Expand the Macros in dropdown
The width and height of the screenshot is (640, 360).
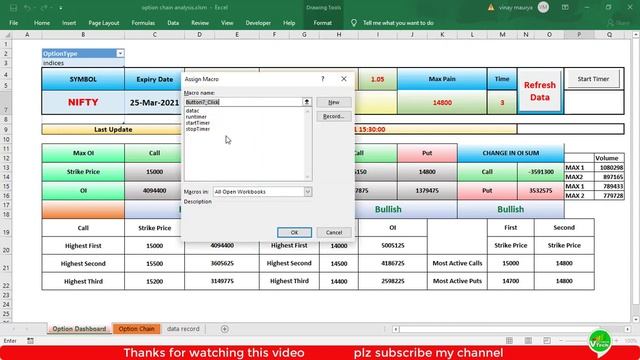(x=308, y=191)
